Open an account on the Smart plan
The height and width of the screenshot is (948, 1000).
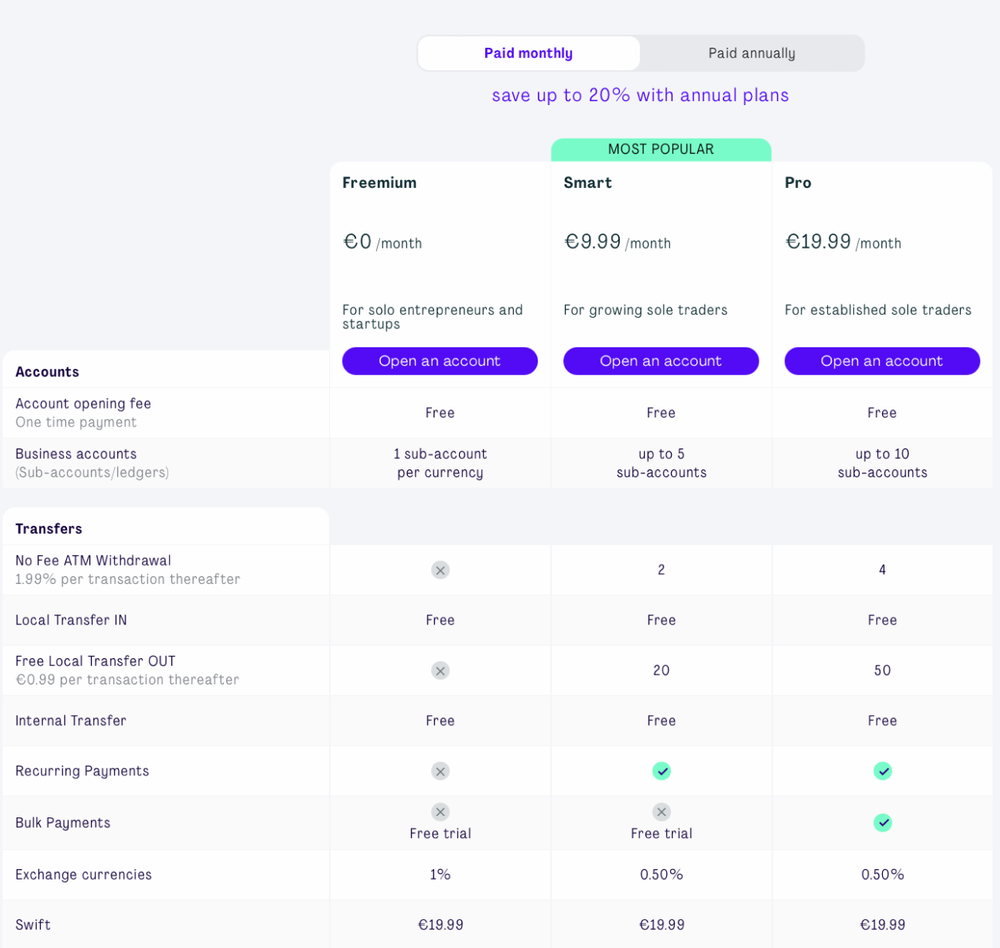pyautogui.click(x=661, y=361)
